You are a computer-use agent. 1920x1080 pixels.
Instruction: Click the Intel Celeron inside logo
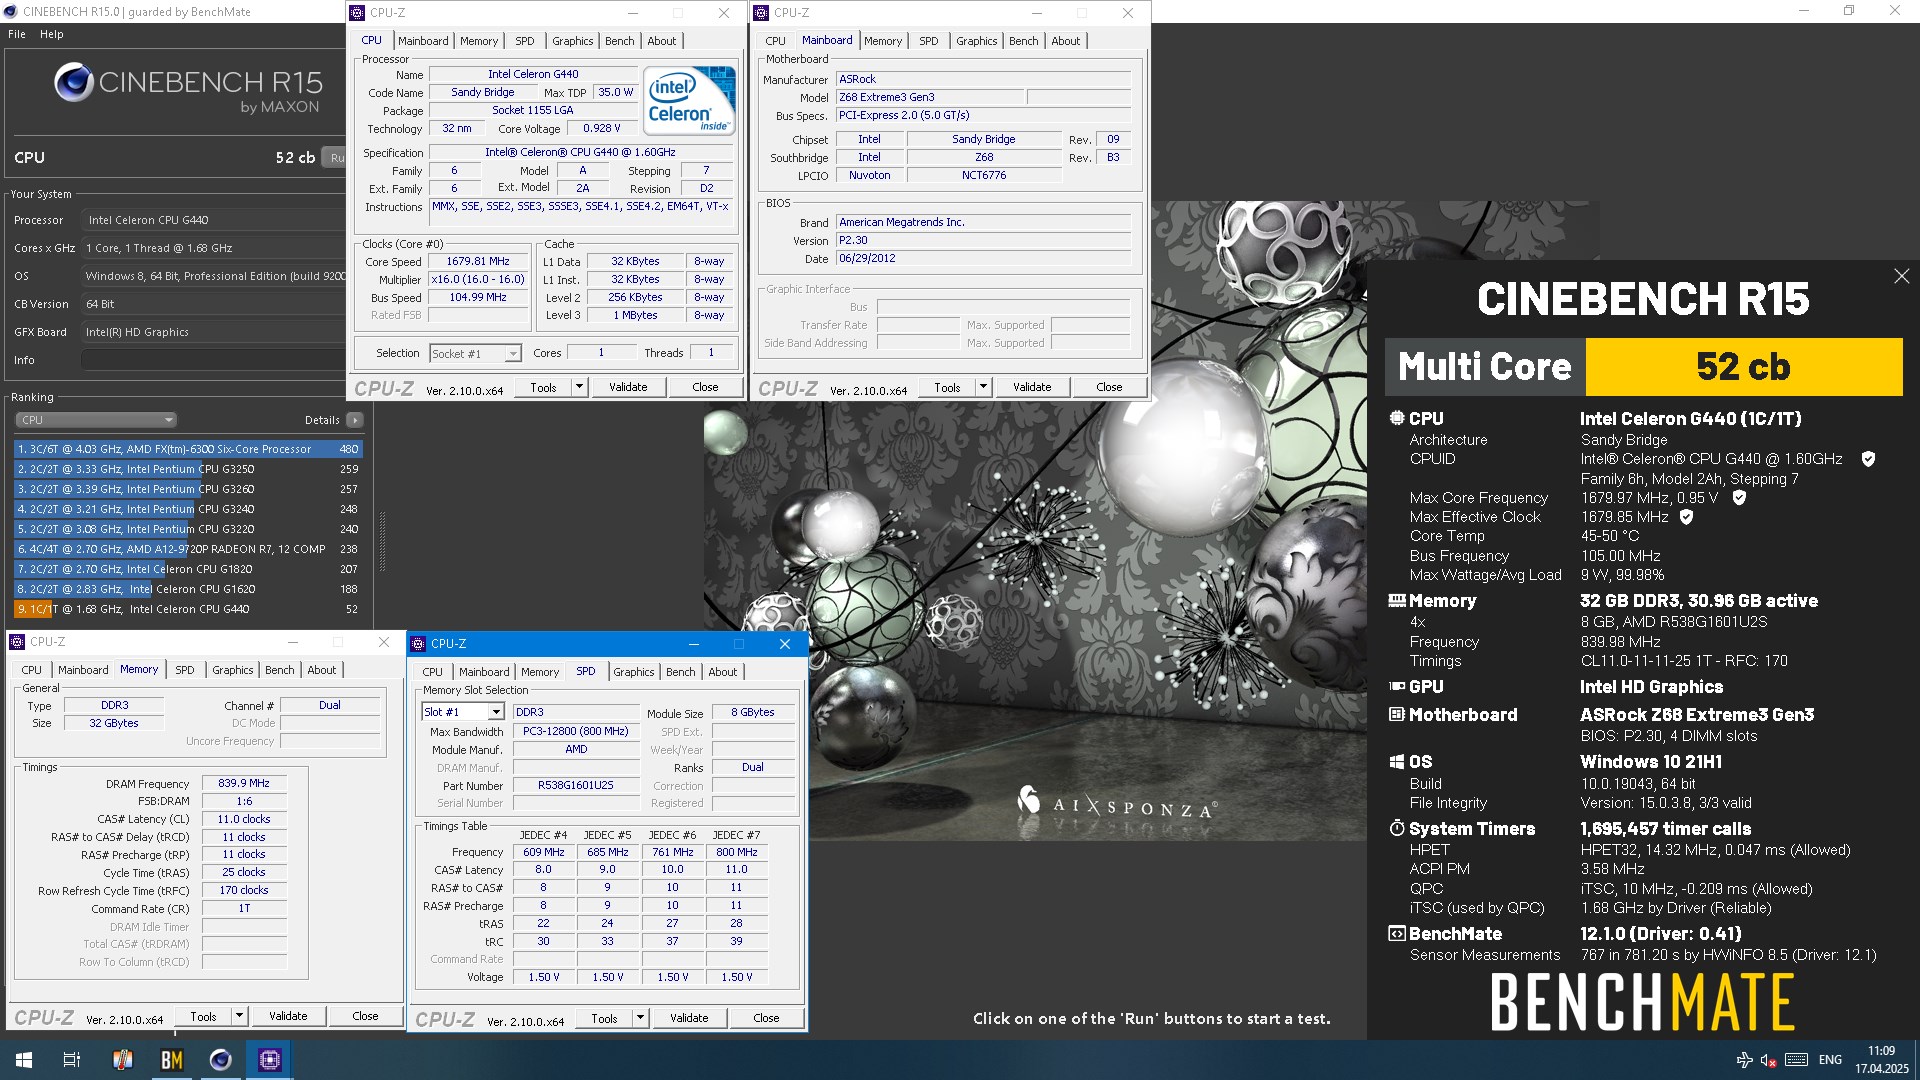coord(689,100)
